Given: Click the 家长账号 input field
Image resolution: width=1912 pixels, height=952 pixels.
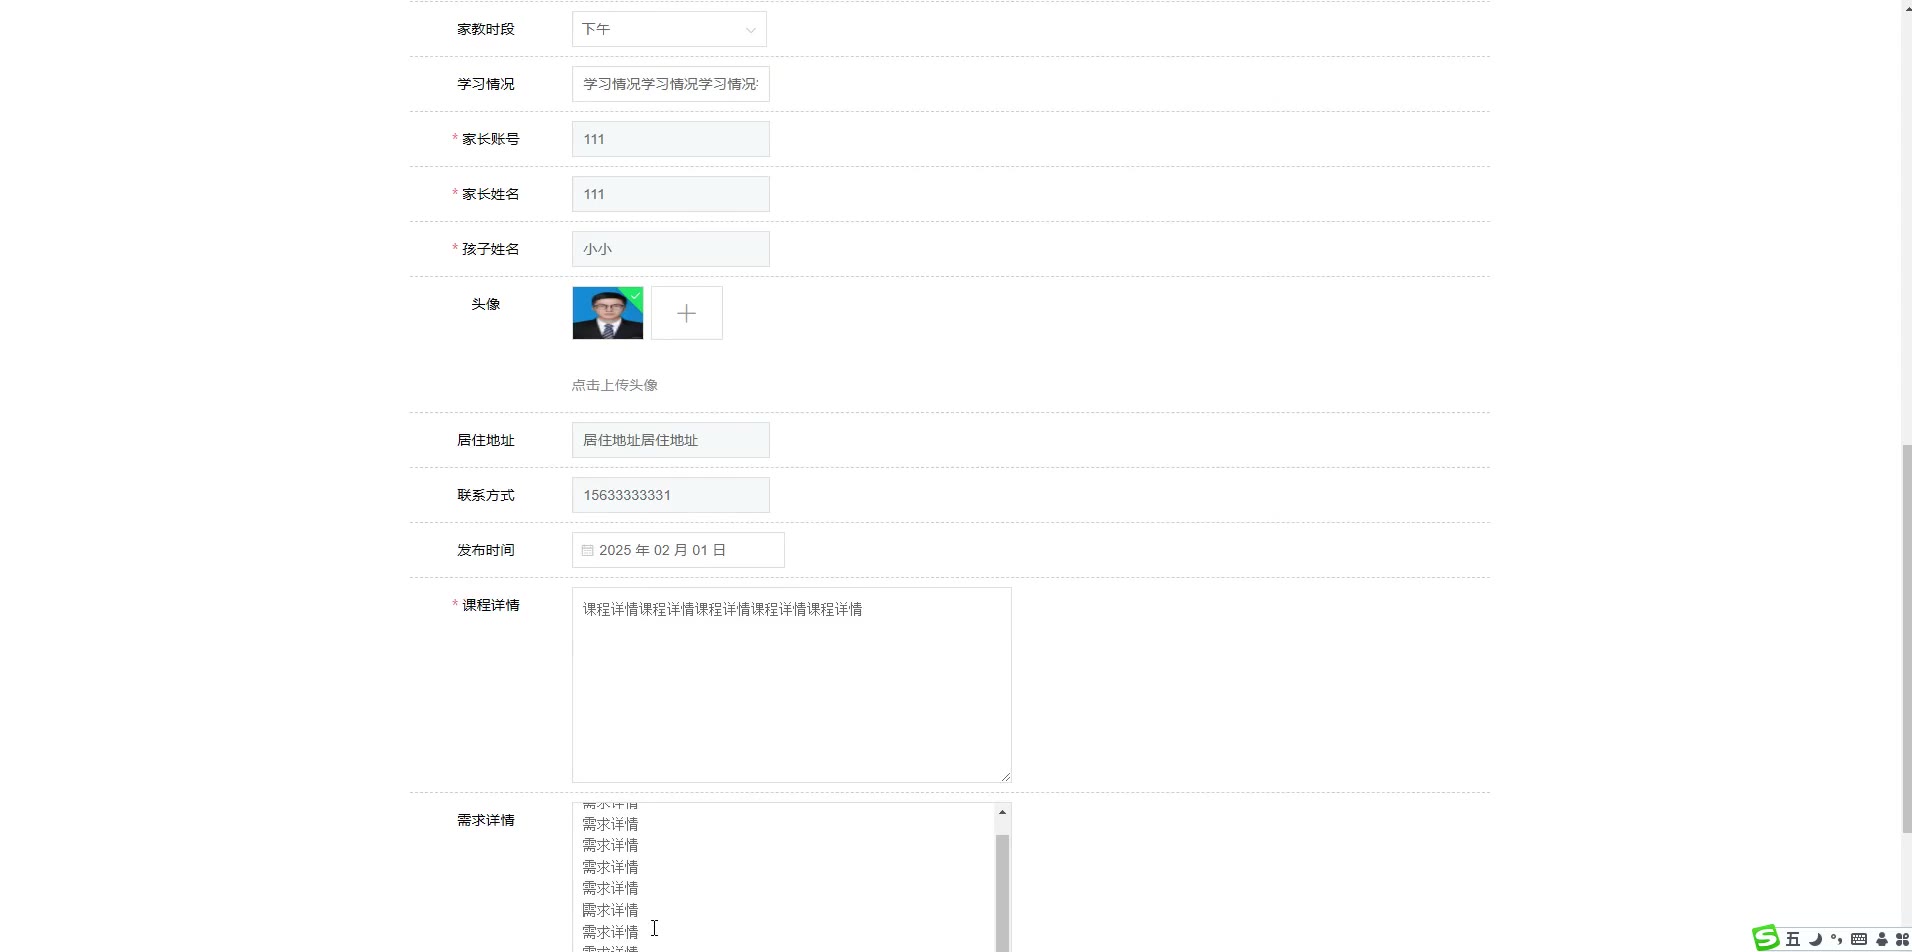Looking at the screenshot, I should click(x=671, y=139).
